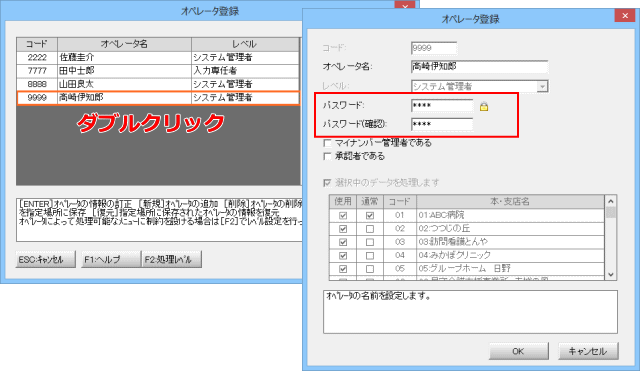Click the ESC:キャンセル button

click(45, 260)
